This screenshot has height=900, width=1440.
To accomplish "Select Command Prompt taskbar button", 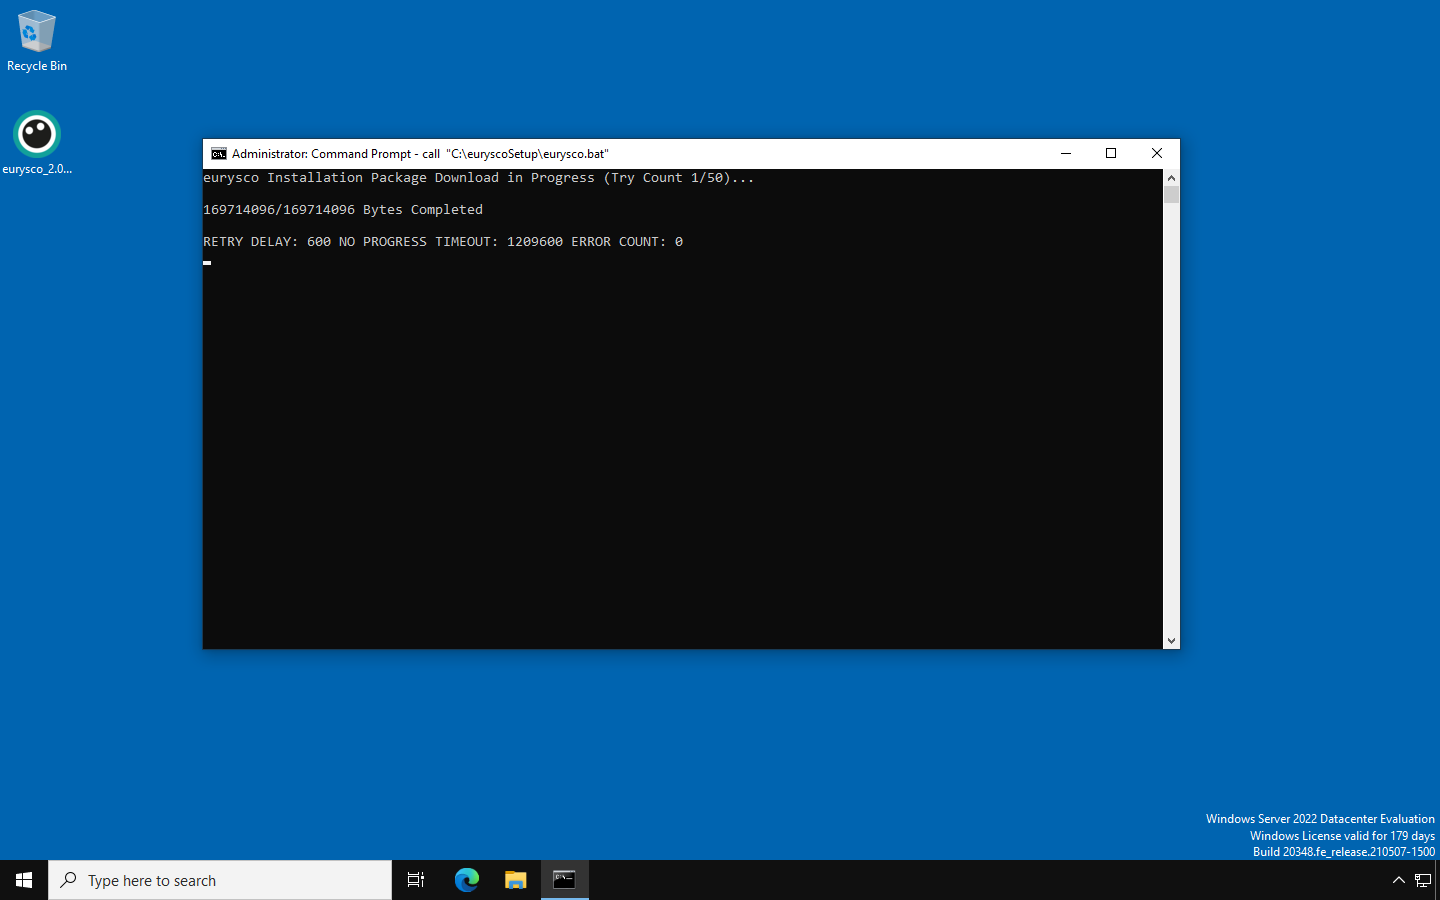I will point(565,880).
